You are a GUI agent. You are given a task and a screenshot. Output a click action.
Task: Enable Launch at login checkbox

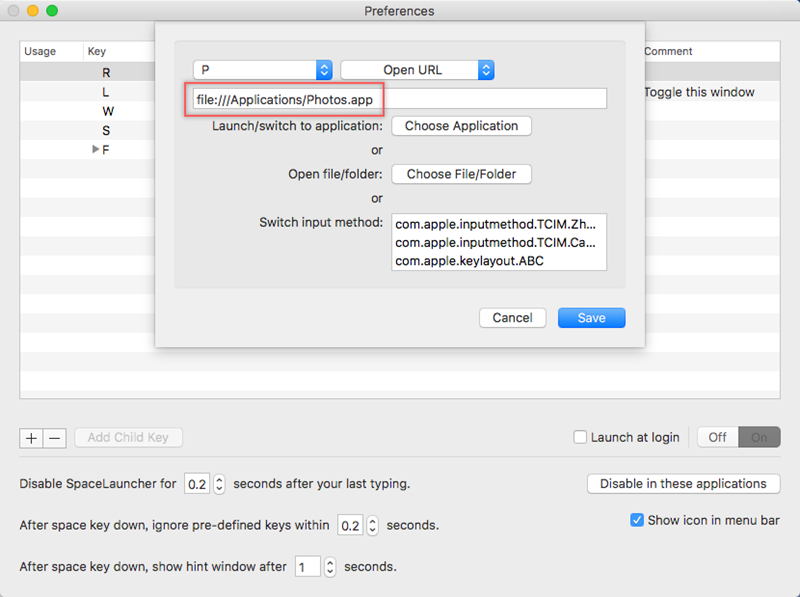[580, 437]
